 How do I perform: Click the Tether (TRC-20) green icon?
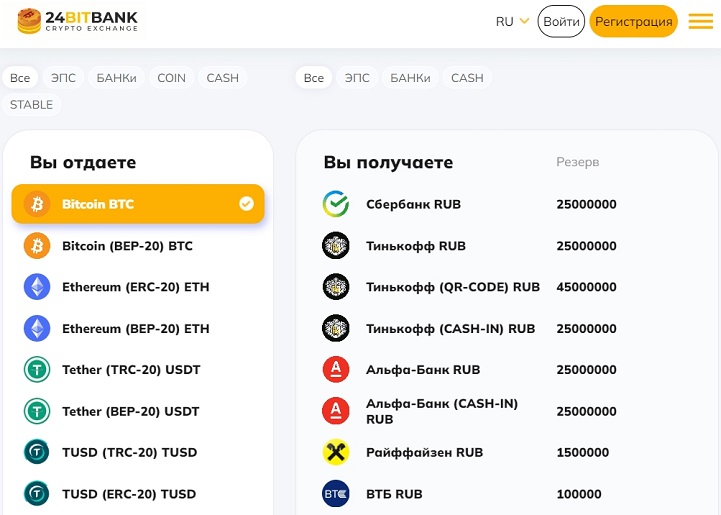(37, 370)
